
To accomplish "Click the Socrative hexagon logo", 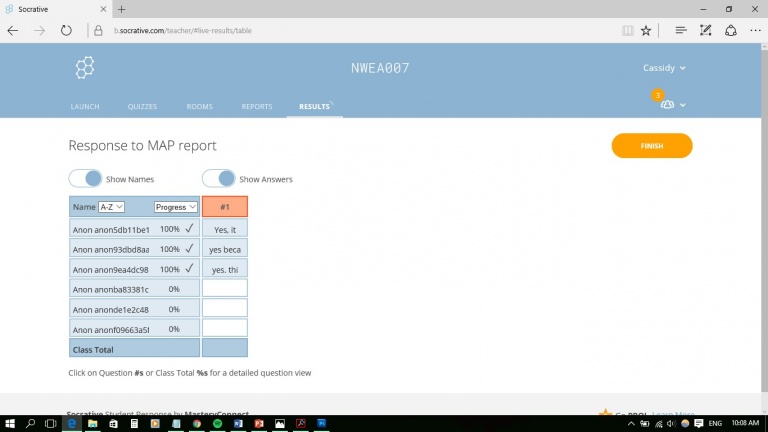I will [x=85, y=68].
